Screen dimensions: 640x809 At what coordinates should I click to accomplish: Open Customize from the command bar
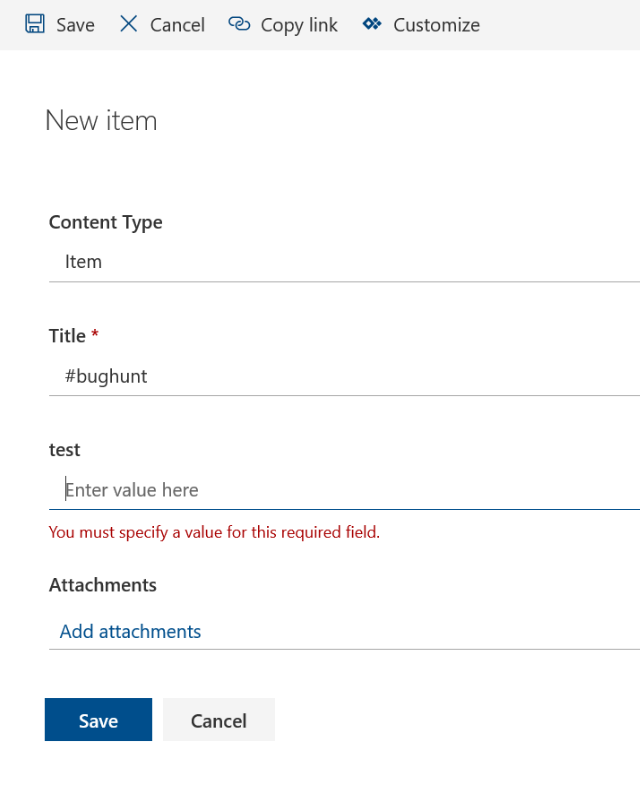[x=436, y=25]
